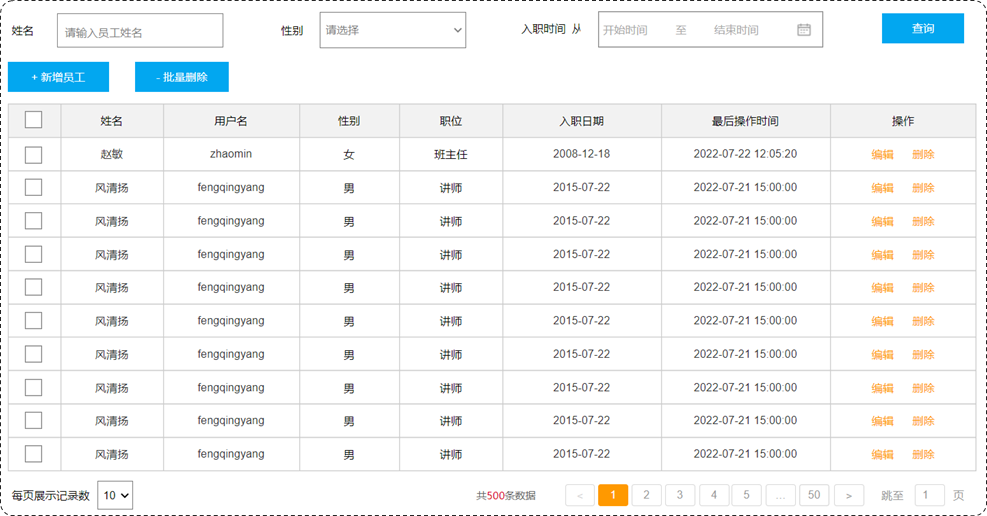Open the 性别 gender dropdown
The width and height of the screenshot is (987, 516).
tap(393, 30)
